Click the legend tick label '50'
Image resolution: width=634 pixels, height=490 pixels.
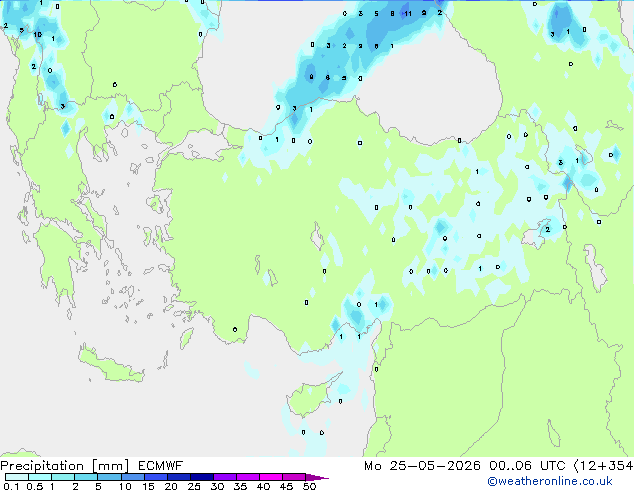click(309, 486)
